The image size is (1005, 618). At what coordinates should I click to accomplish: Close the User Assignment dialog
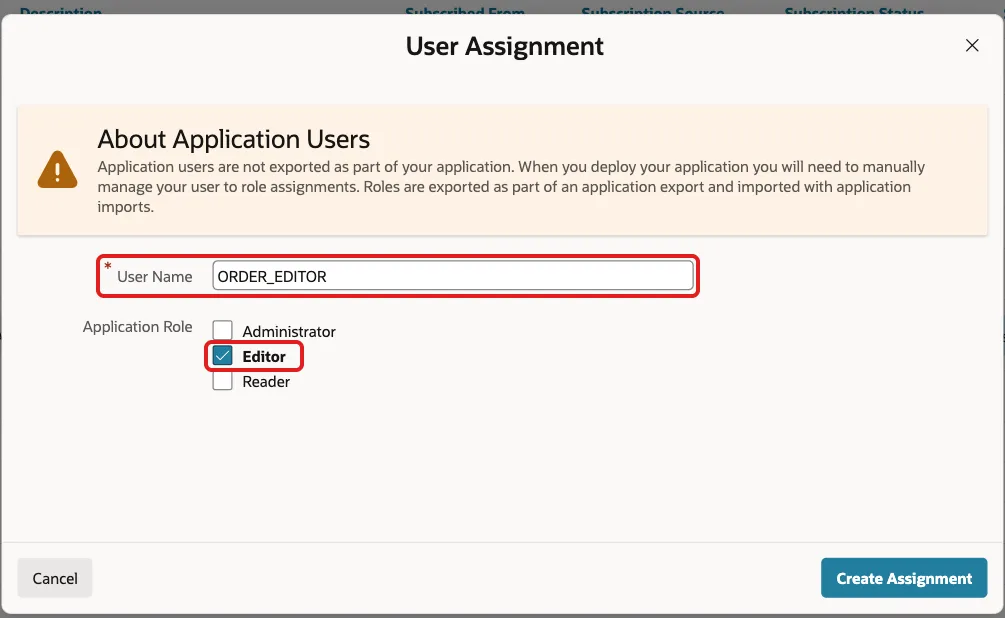(x=972, y=46)
